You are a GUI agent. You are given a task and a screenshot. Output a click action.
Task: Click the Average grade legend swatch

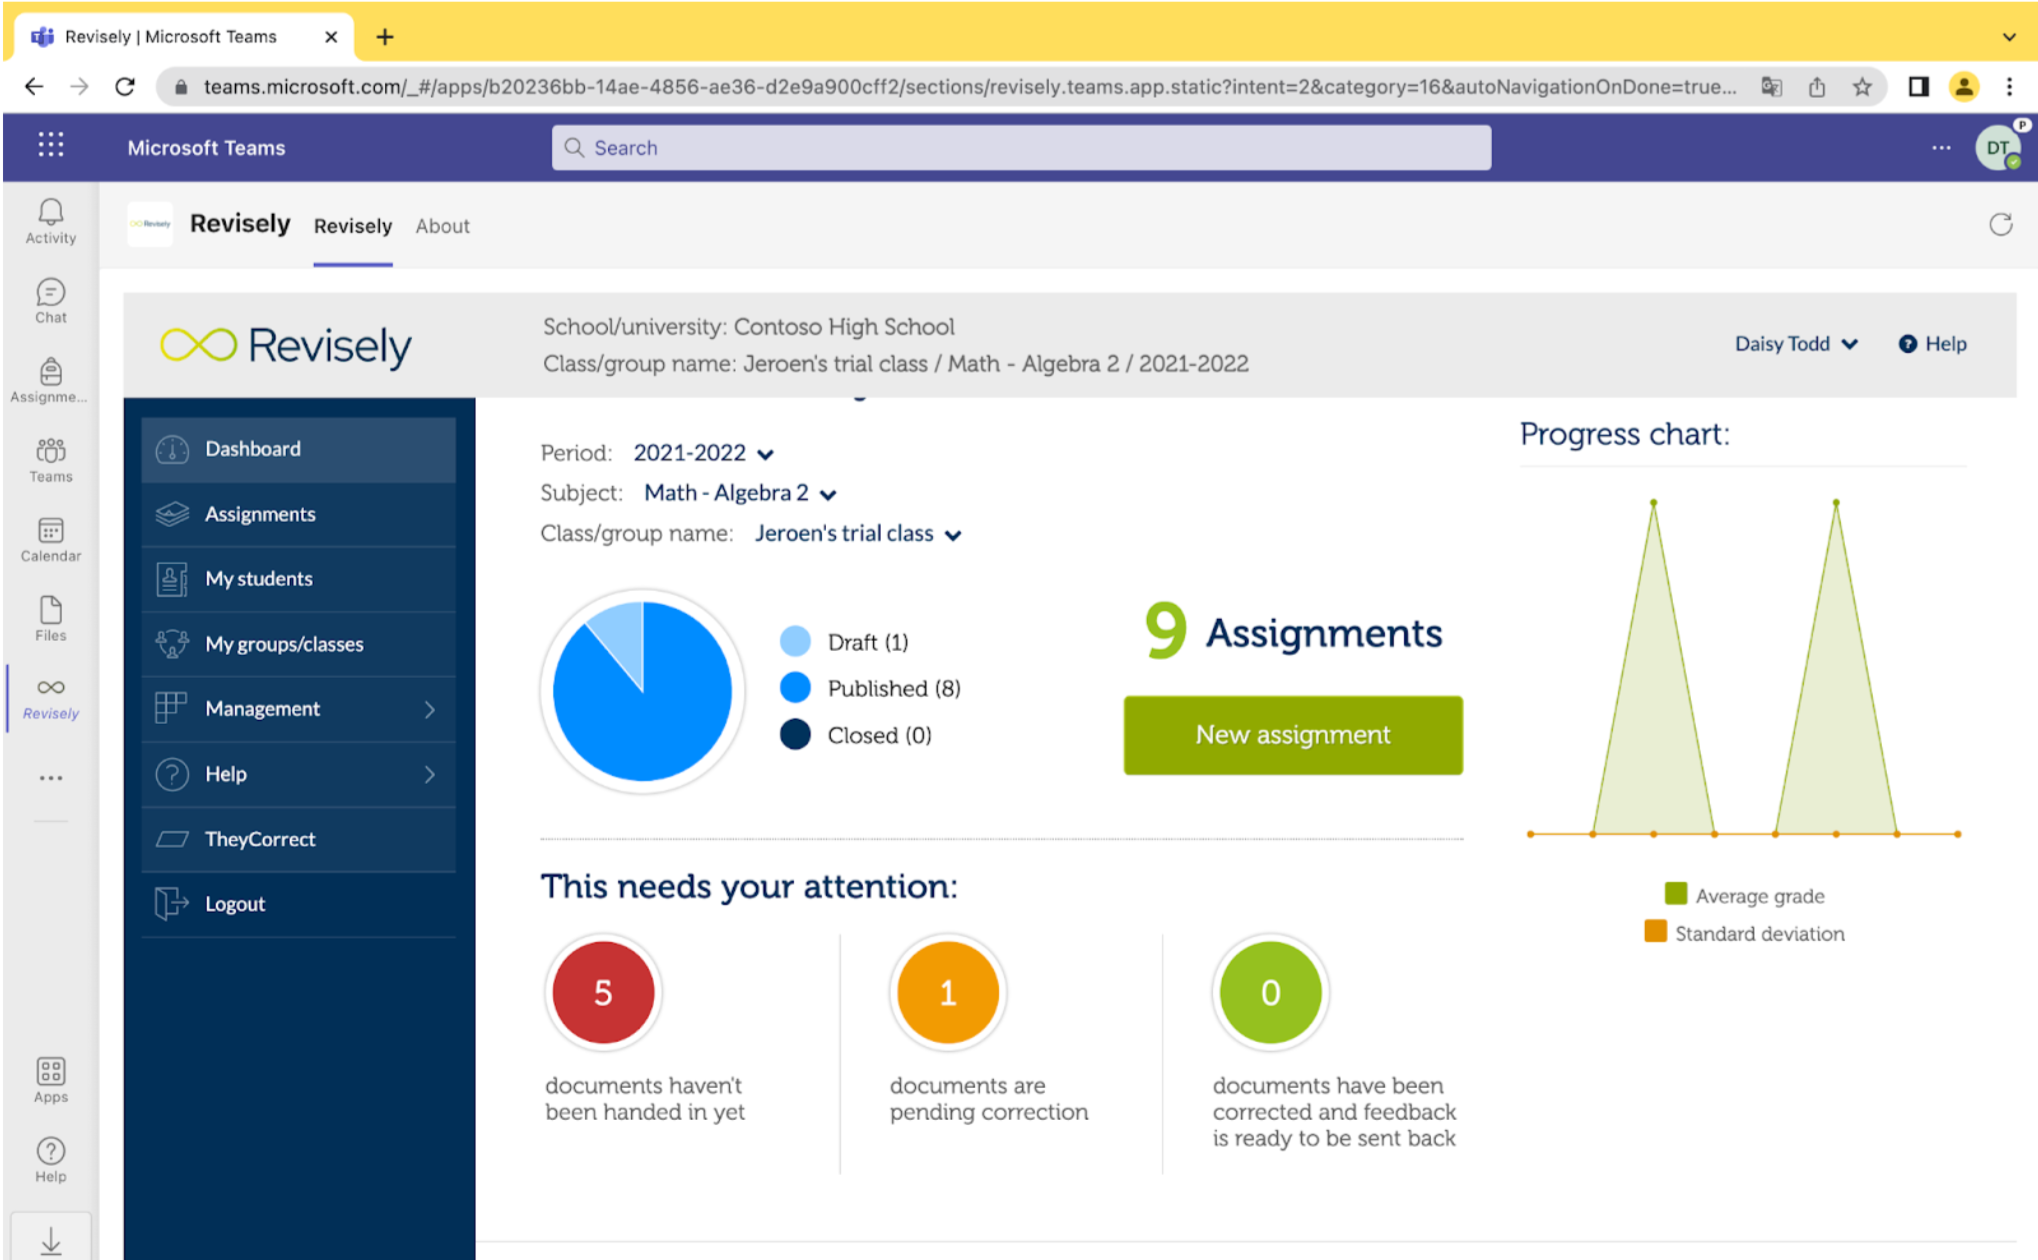(1676, 894)
